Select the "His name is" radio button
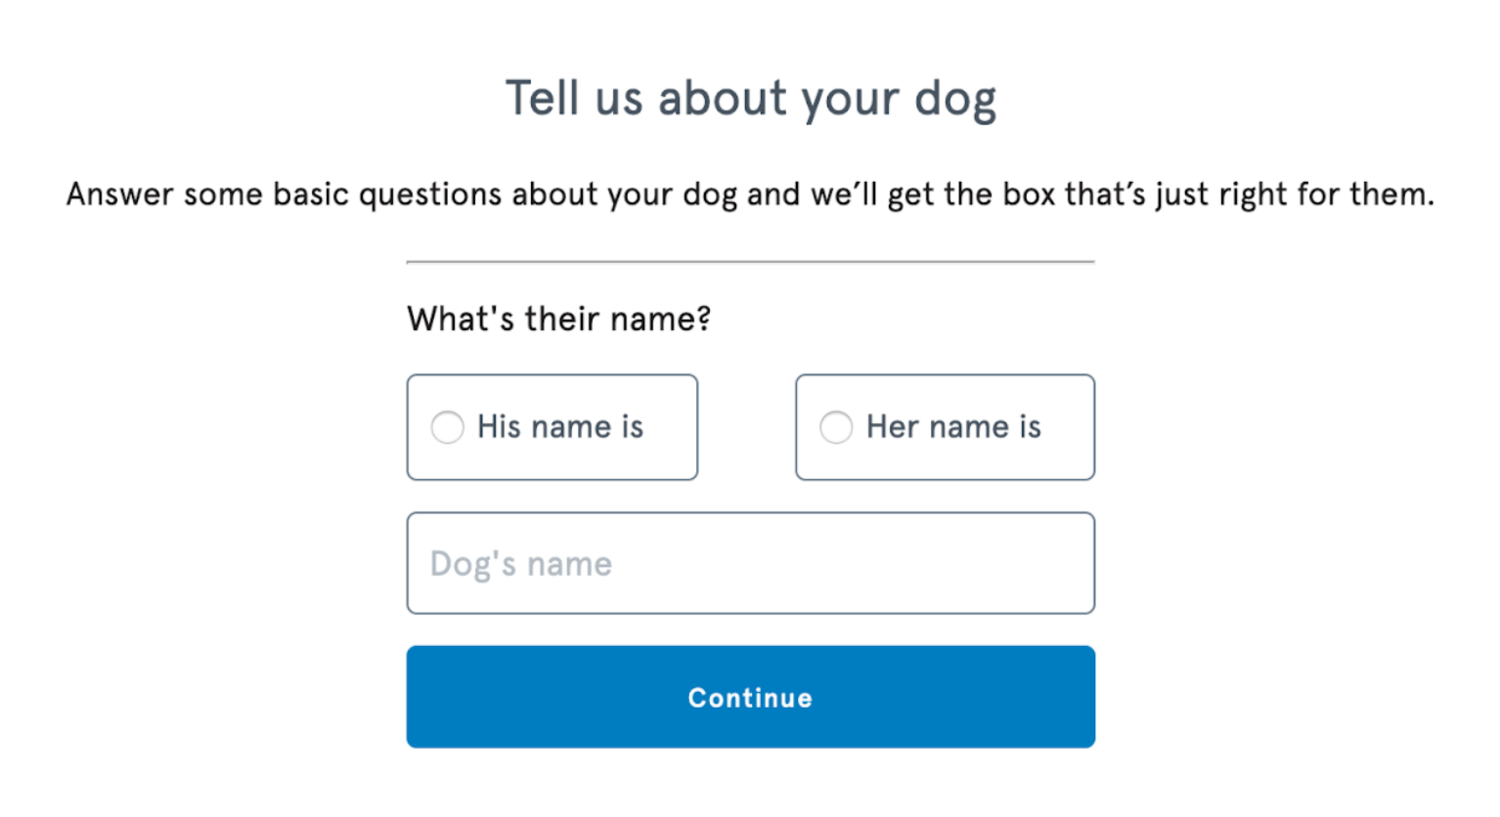This screenshot has height=817, width=1500. click(x=447, y=427)
